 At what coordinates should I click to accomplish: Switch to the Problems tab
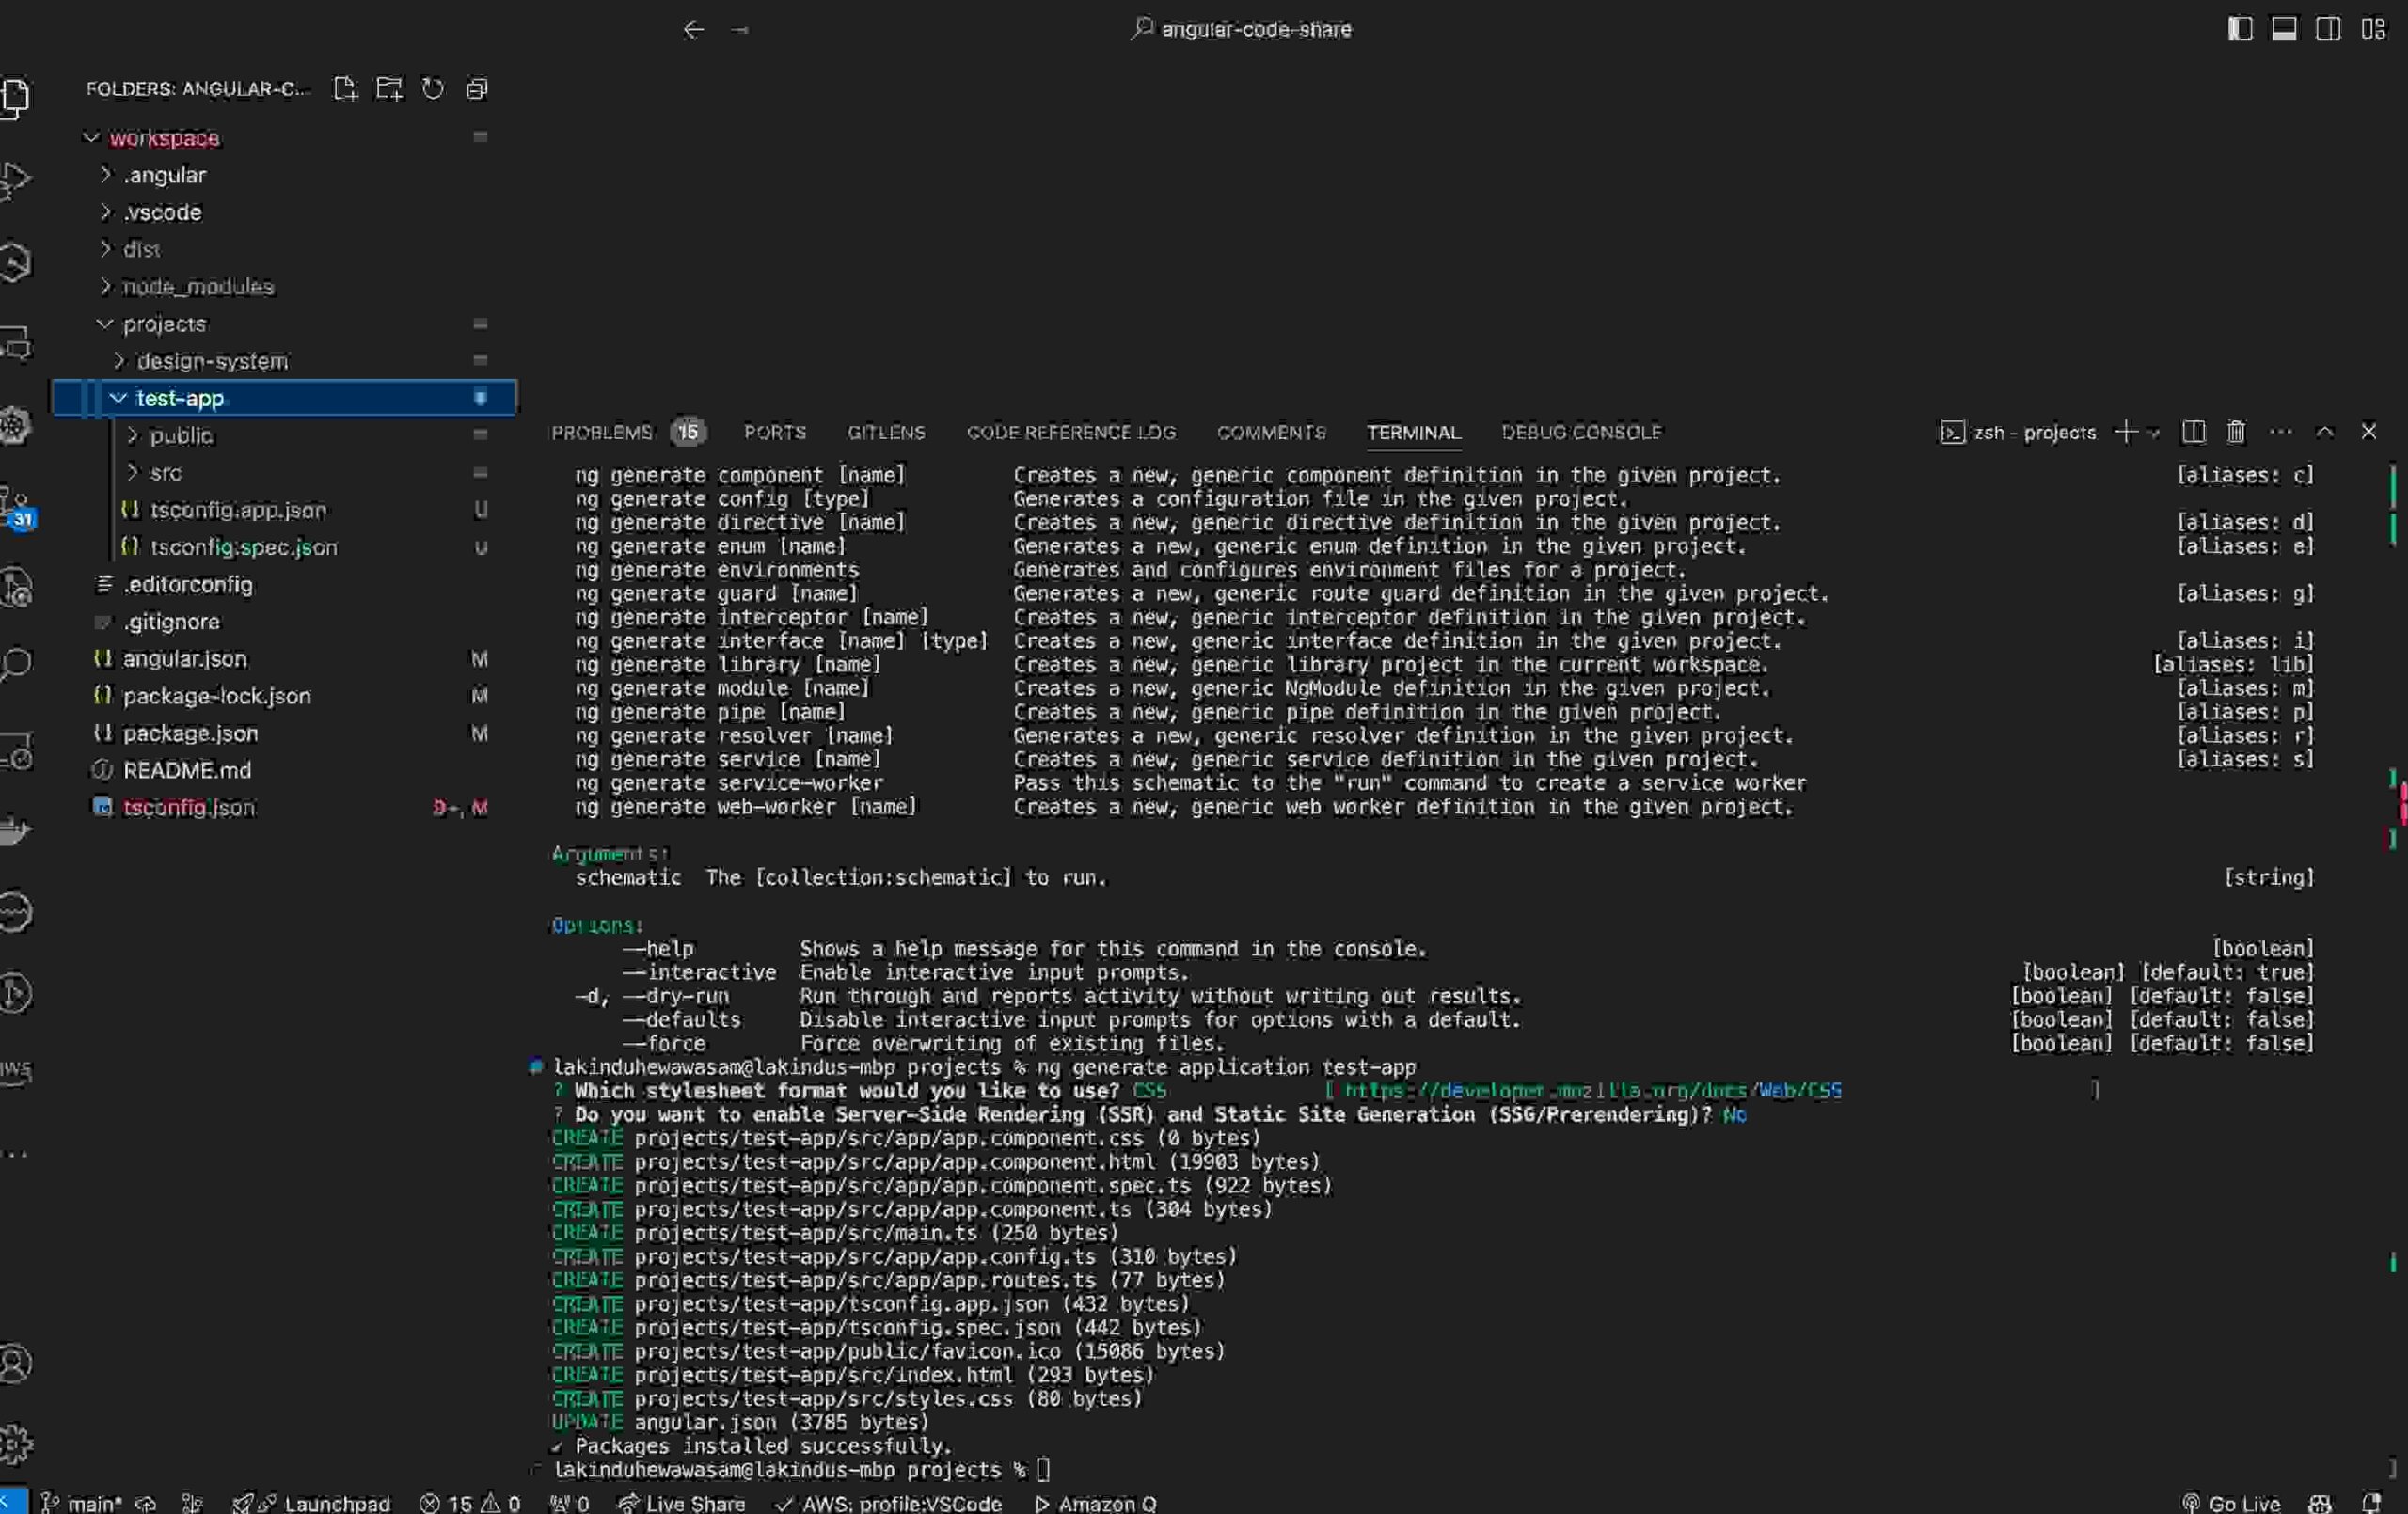point(601,432)
